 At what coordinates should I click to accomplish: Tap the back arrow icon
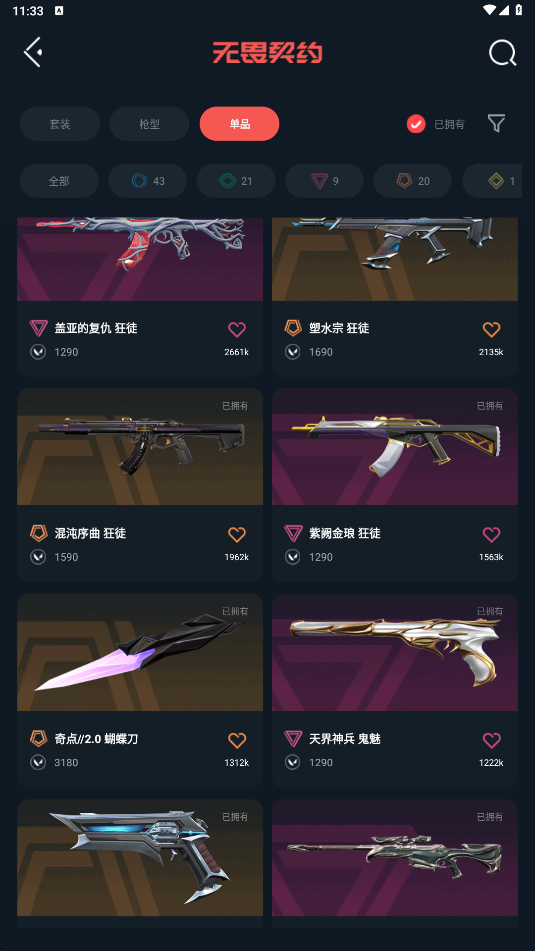coord(33,52)
